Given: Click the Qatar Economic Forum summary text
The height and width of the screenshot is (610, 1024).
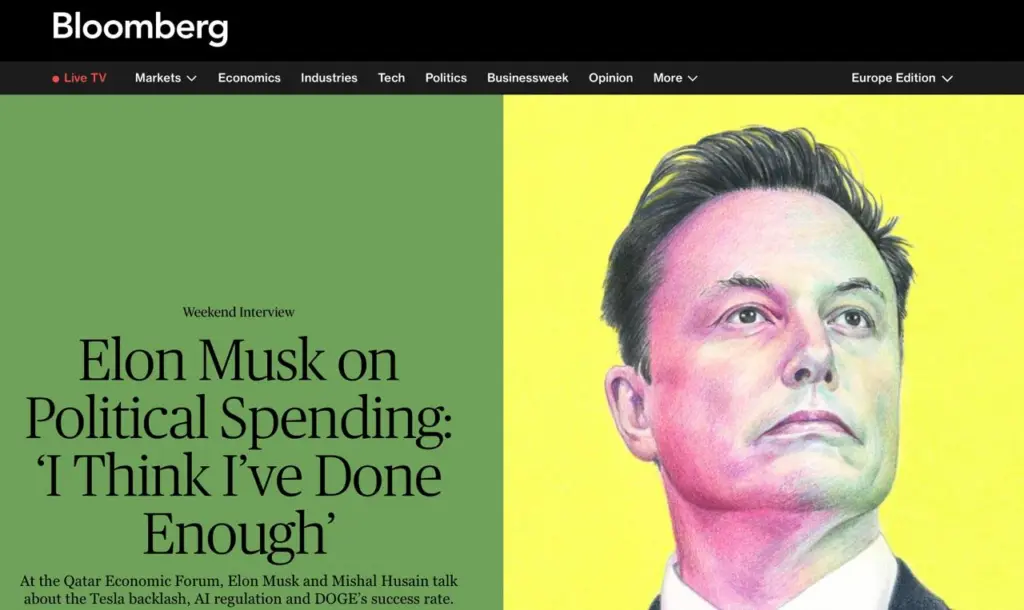Looking at the screenshot, I should click(238, 590).
